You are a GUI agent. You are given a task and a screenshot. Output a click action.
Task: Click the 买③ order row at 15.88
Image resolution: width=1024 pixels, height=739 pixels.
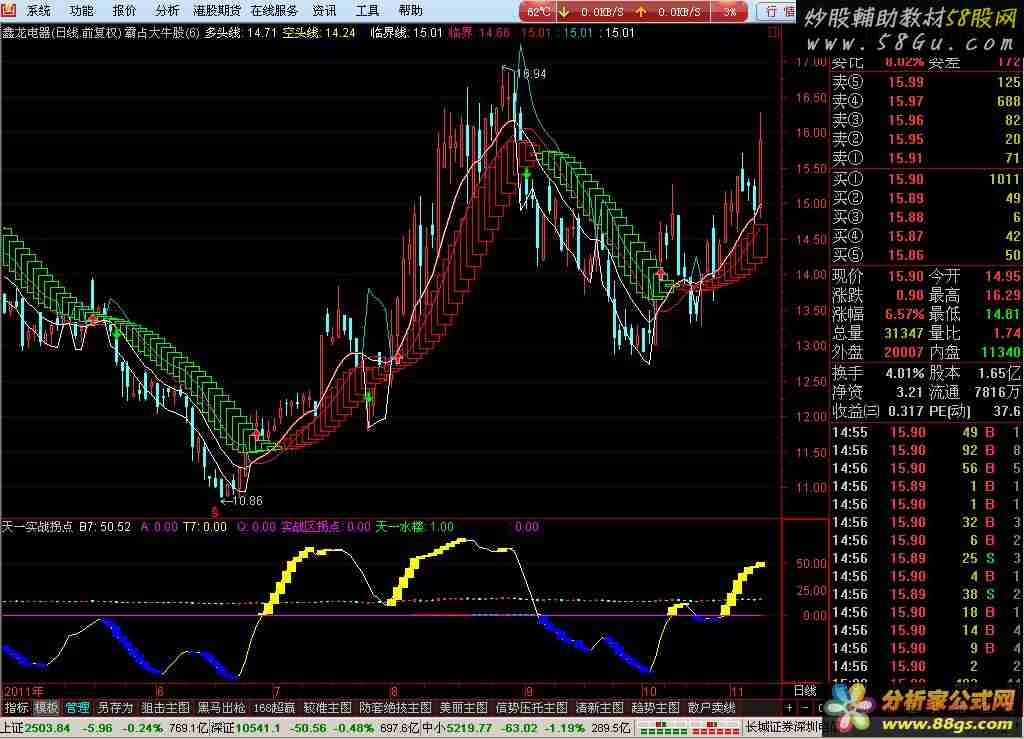click(926, 217)
